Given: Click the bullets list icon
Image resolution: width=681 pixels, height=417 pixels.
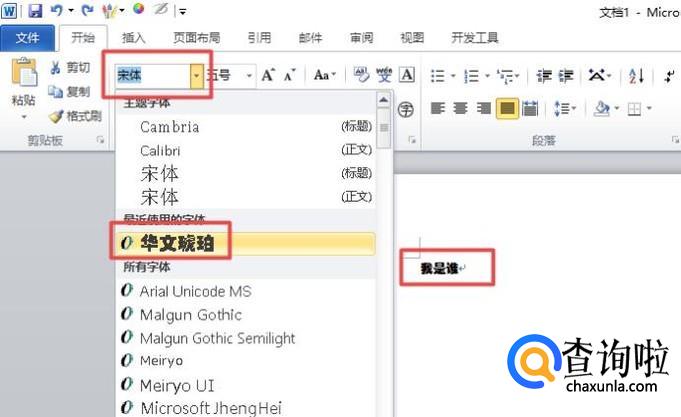Looking at the screenshot, I should tap(437, 76).
